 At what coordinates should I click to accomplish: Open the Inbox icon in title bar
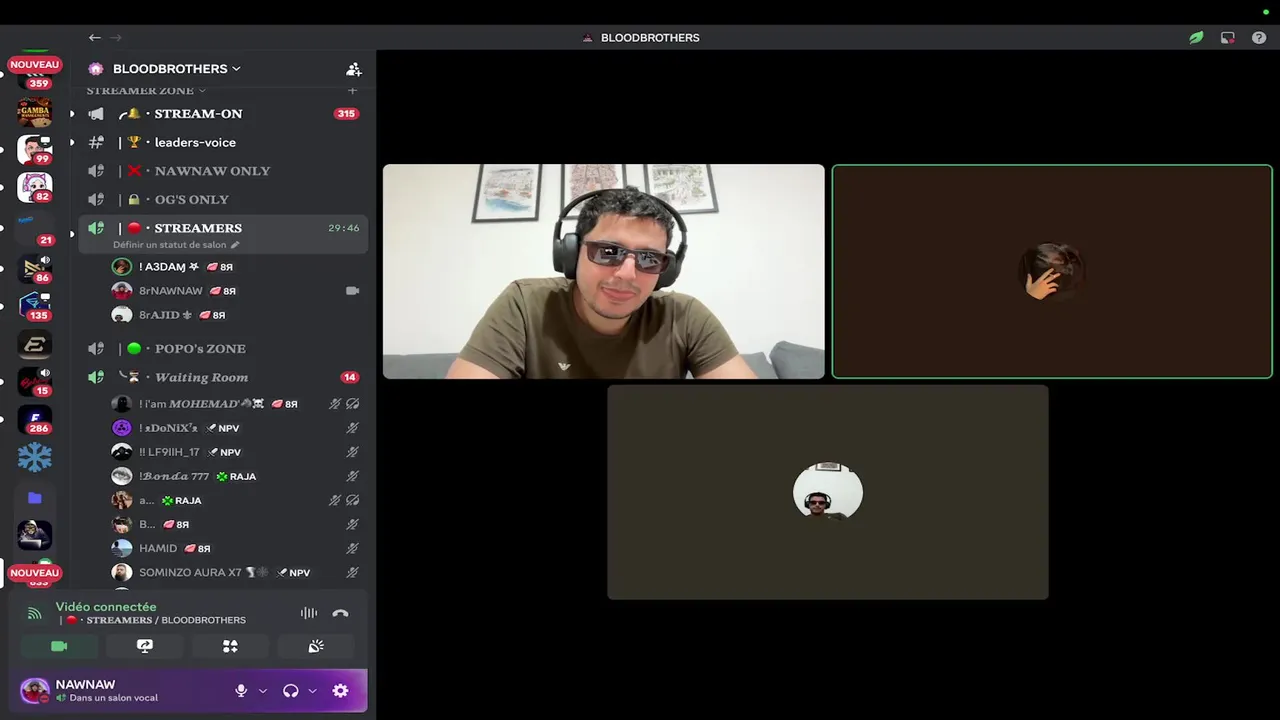1228,38
